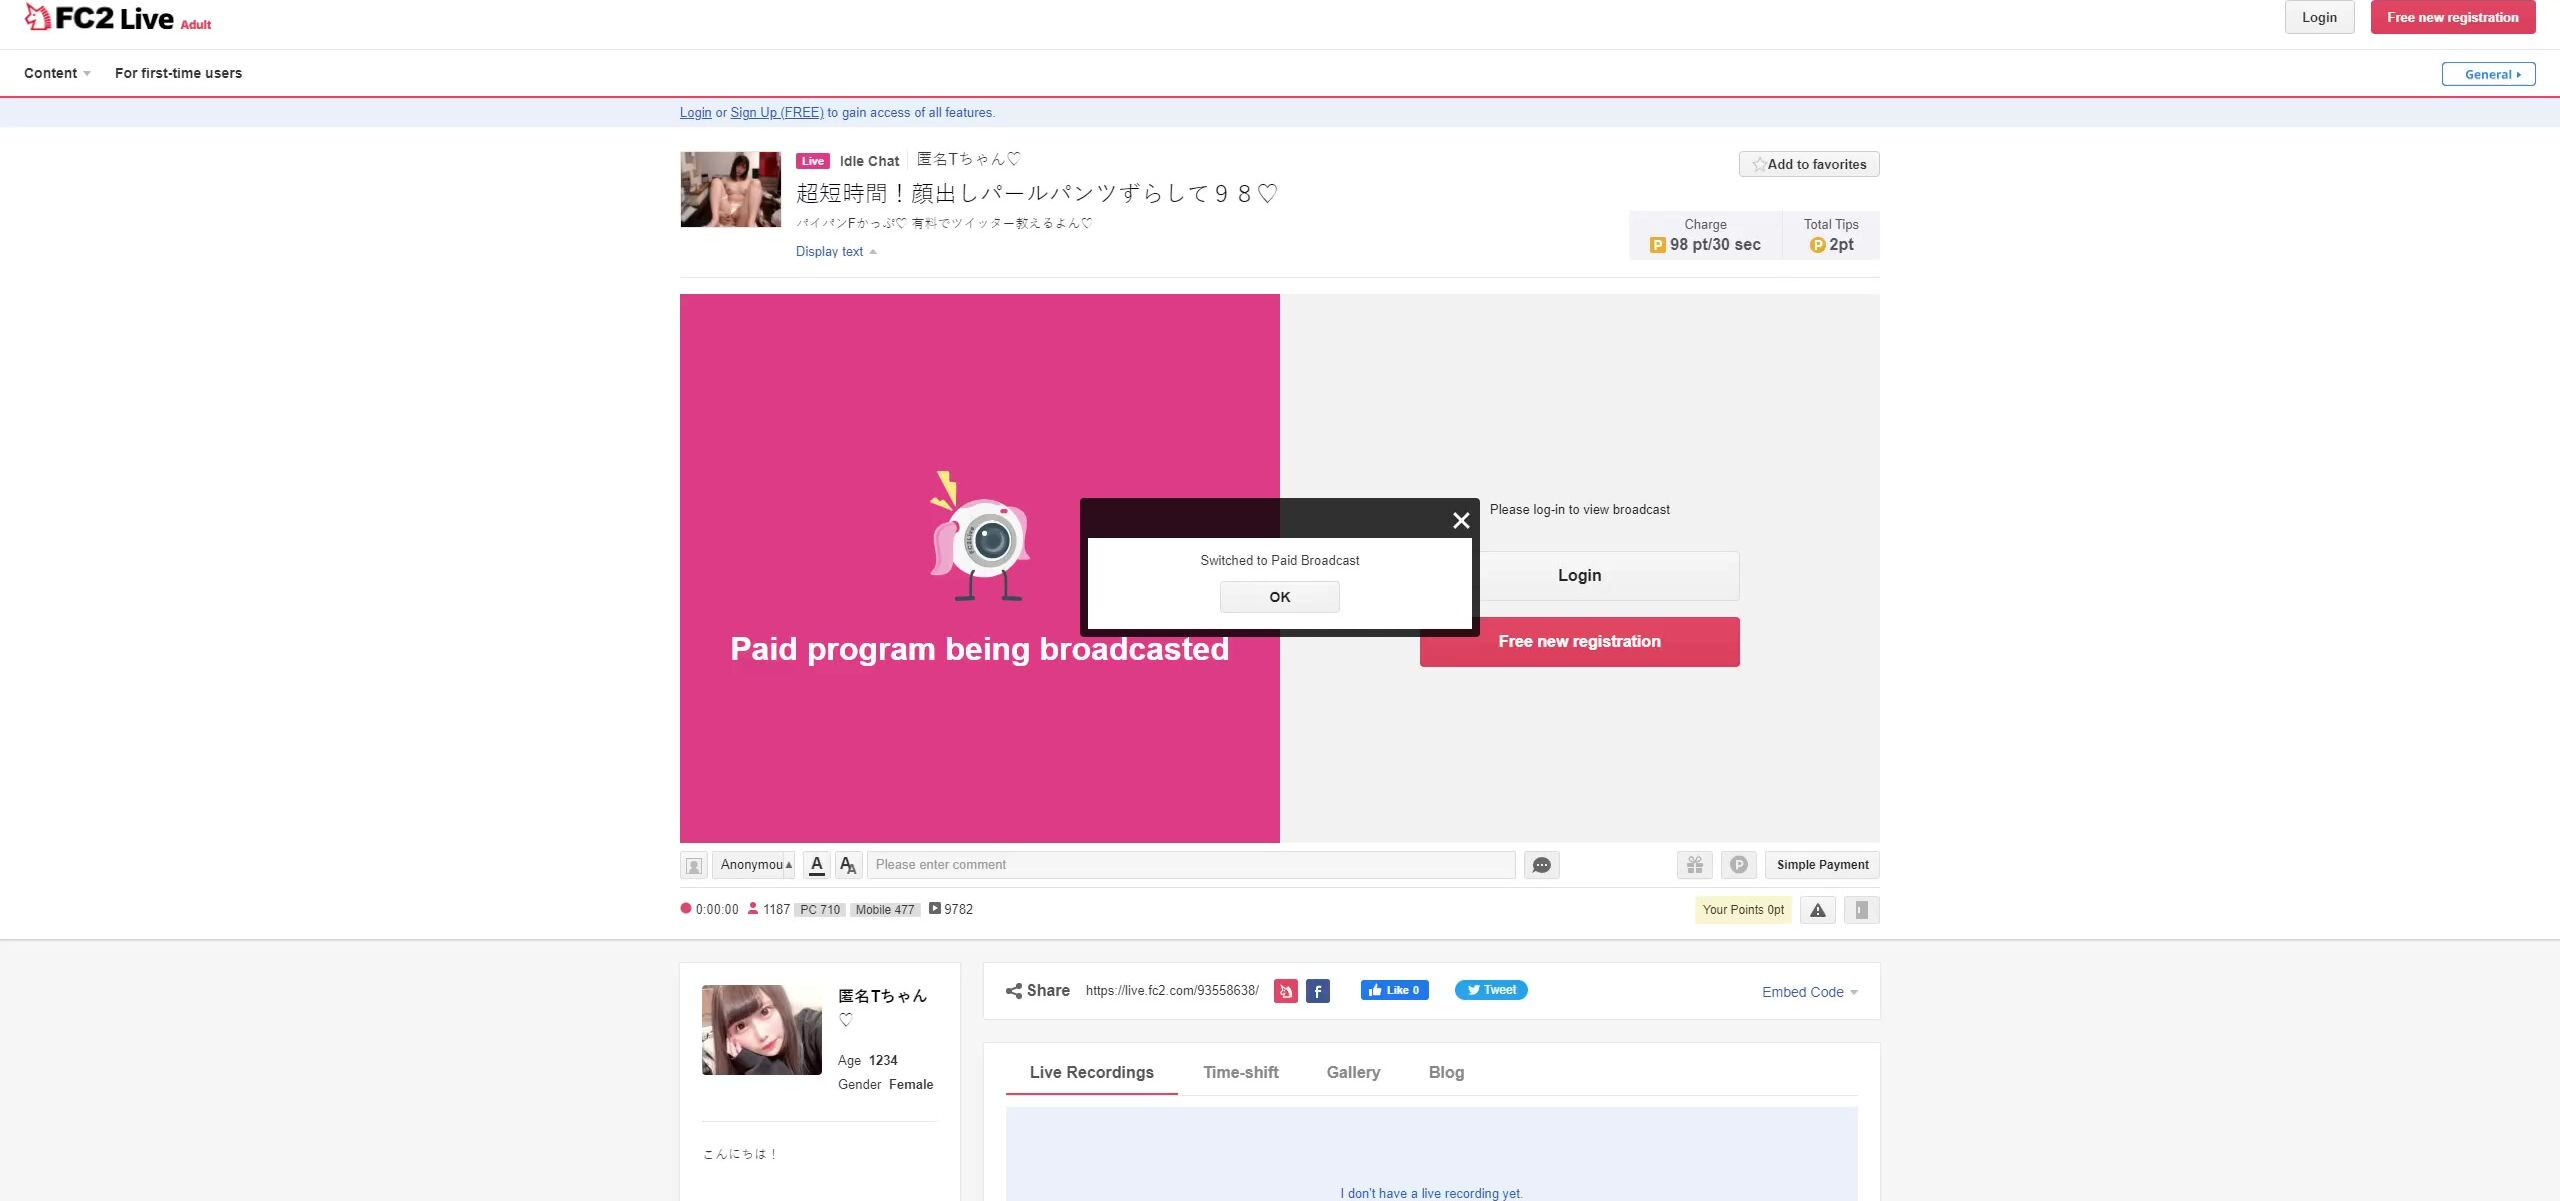Expand the Content menu
2560x1201 pixels.
[57, 73]
